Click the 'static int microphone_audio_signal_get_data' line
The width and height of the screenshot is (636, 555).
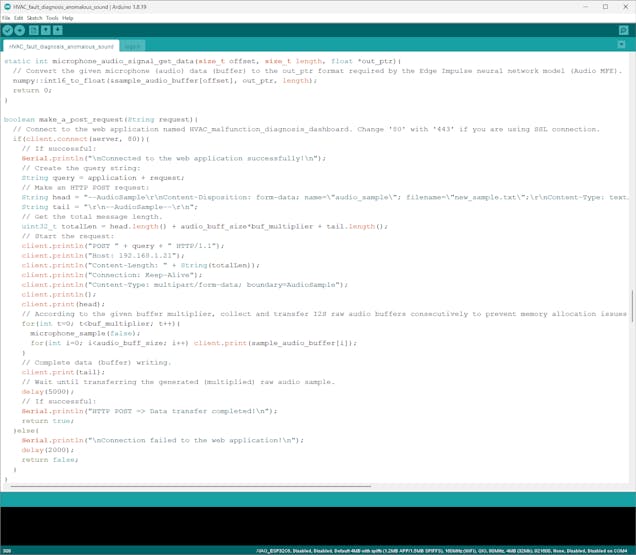click(x=202, y=61)
